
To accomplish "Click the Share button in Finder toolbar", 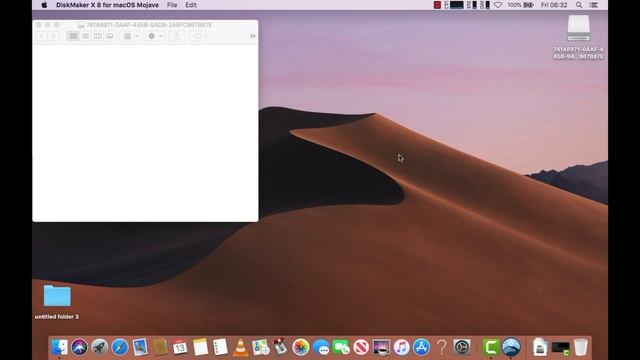I will pos(177,36).
